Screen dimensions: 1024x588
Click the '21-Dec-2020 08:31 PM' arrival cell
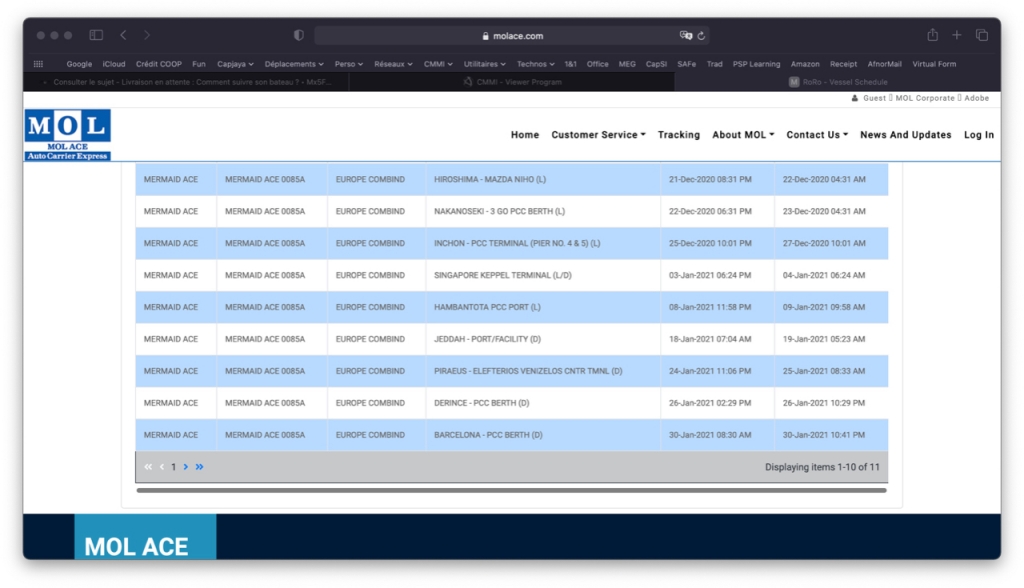717,179
